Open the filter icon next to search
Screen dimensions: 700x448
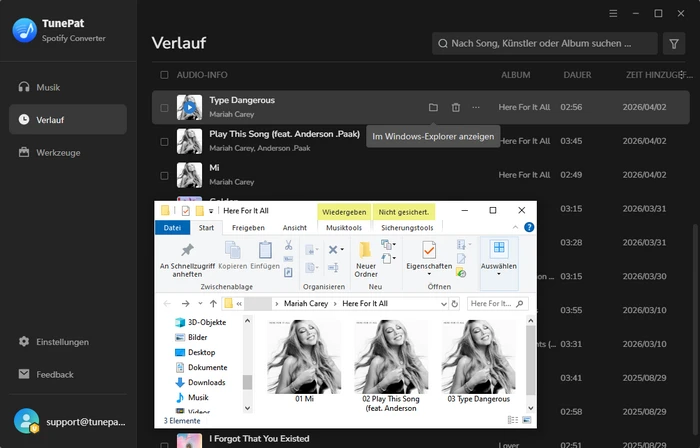(674, 43)
